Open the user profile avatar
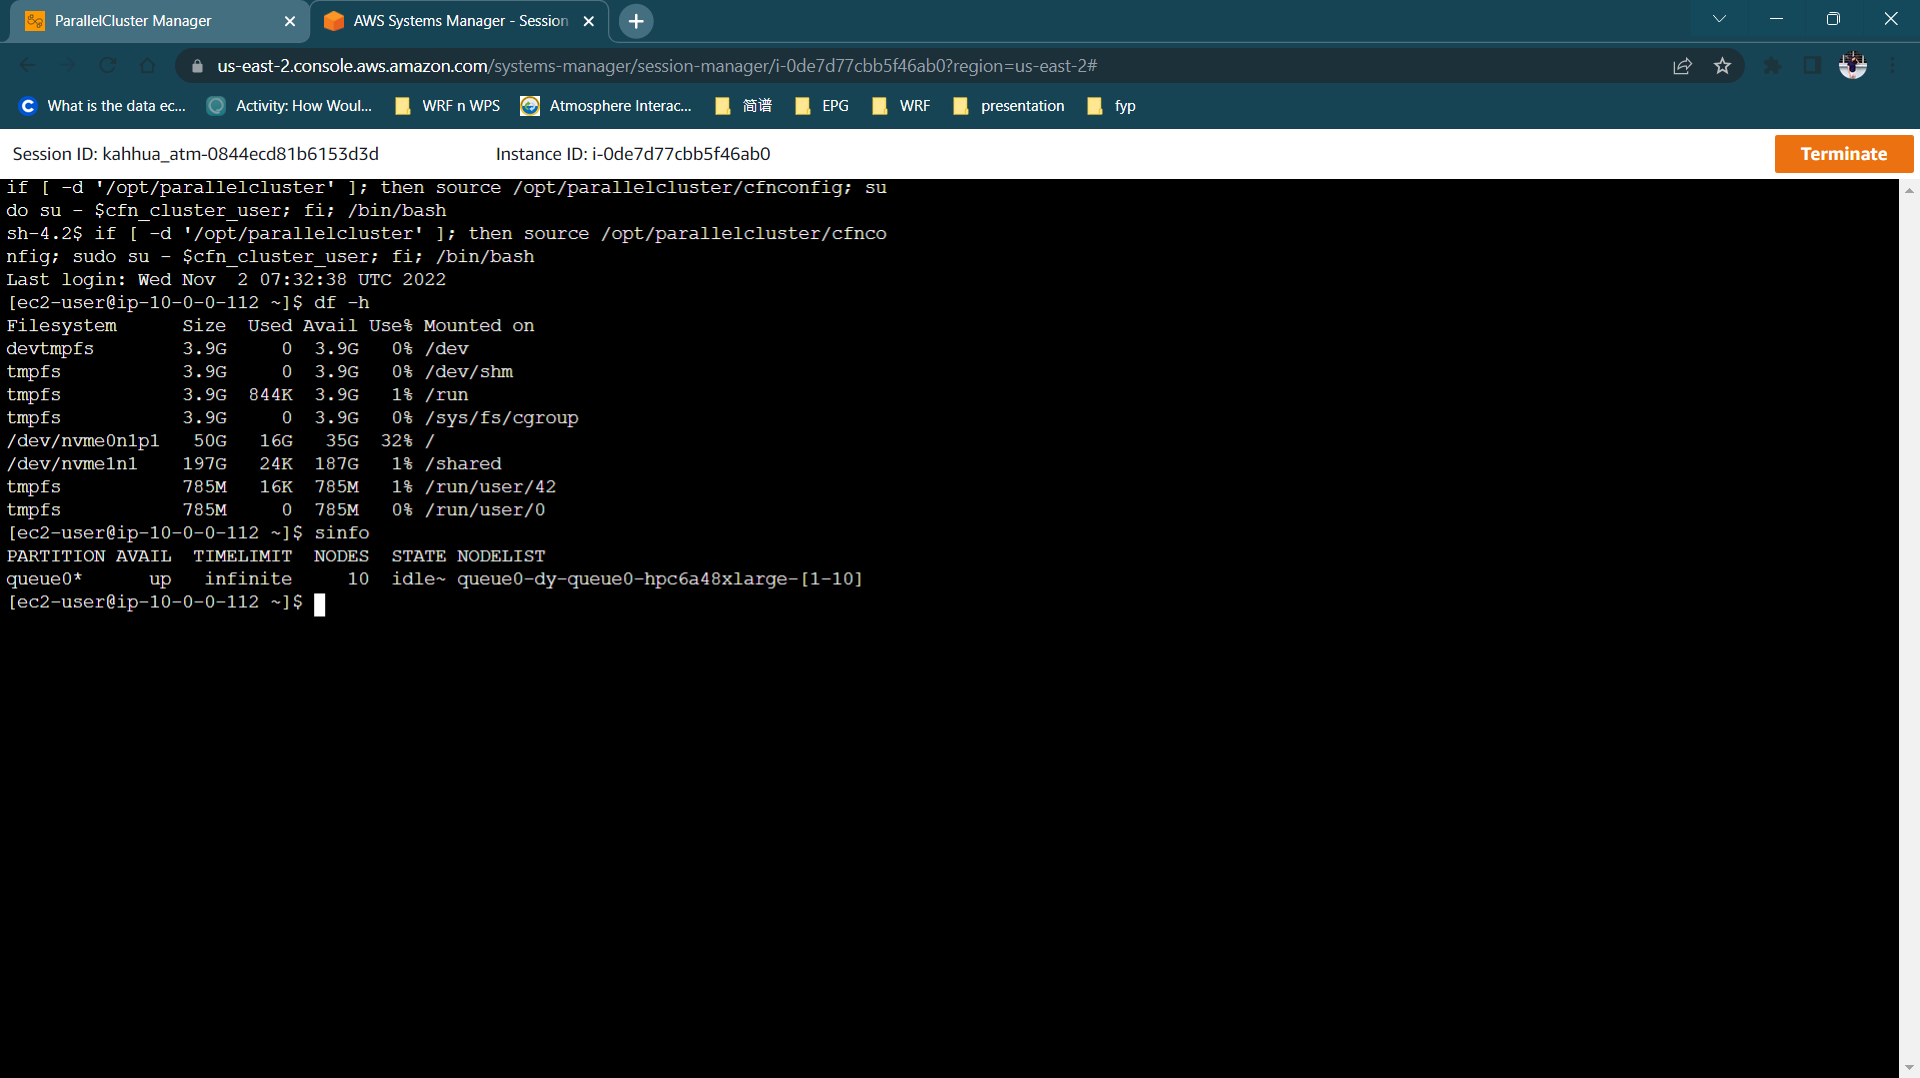This screenshot has width=1920, height=1078. tap(1853, 66)
